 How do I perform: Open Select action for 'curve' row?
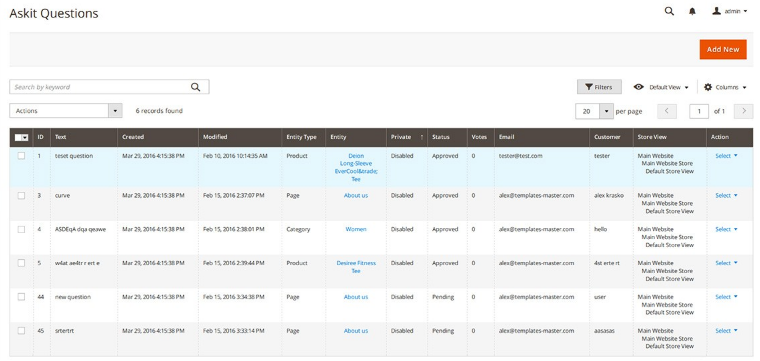pos(726,195)
